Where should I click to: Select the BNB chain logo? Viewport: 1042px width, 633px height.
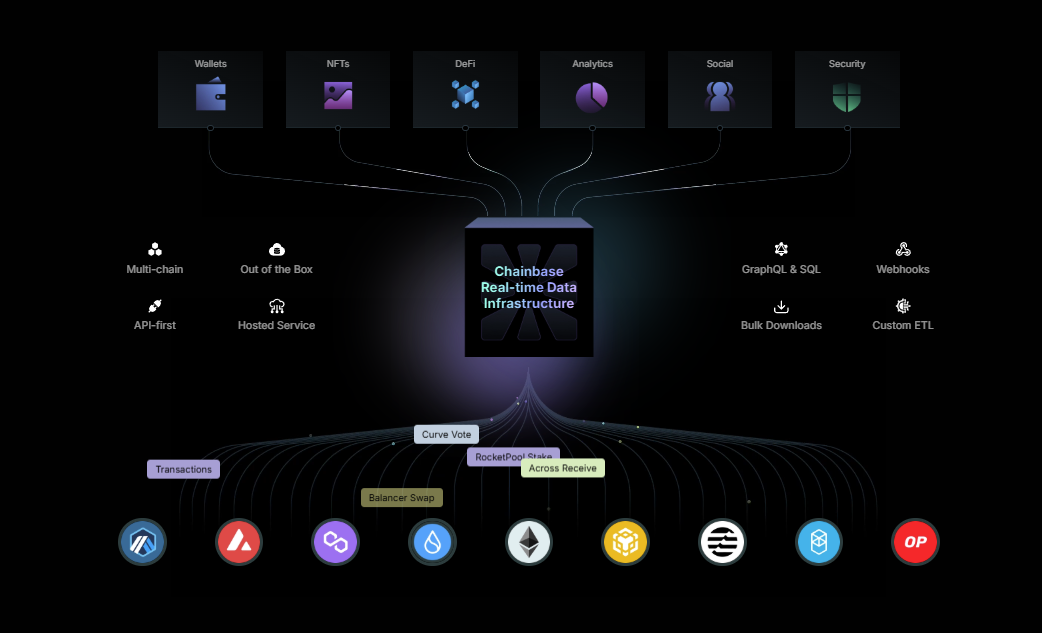(625, 542)
